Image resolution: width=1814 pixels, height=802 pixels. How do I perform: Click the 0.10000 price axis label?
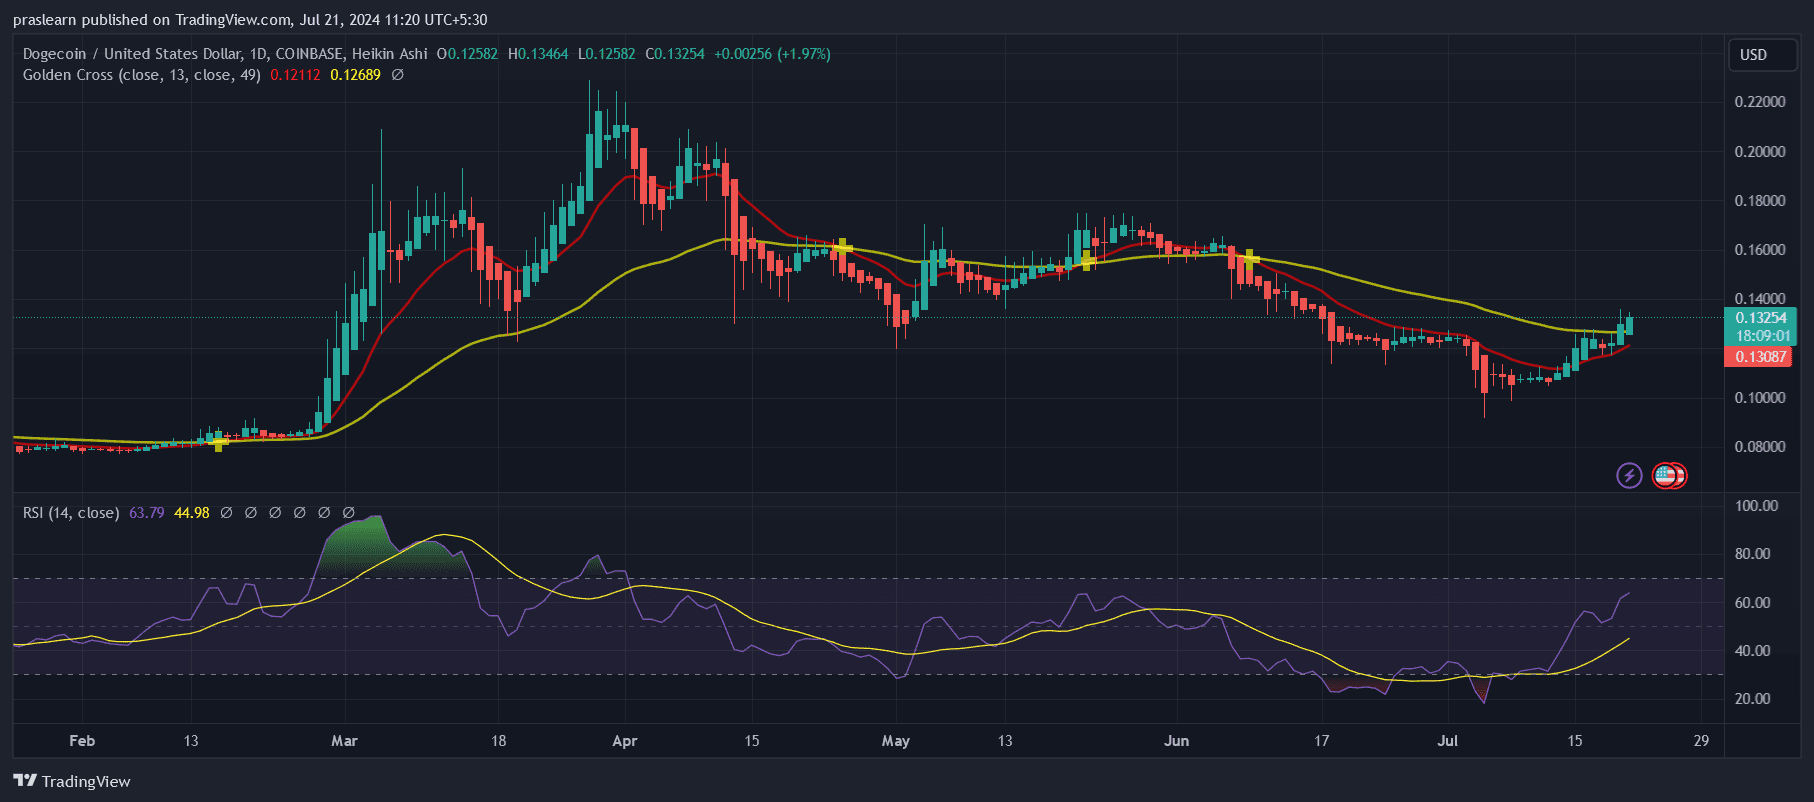1760,398
